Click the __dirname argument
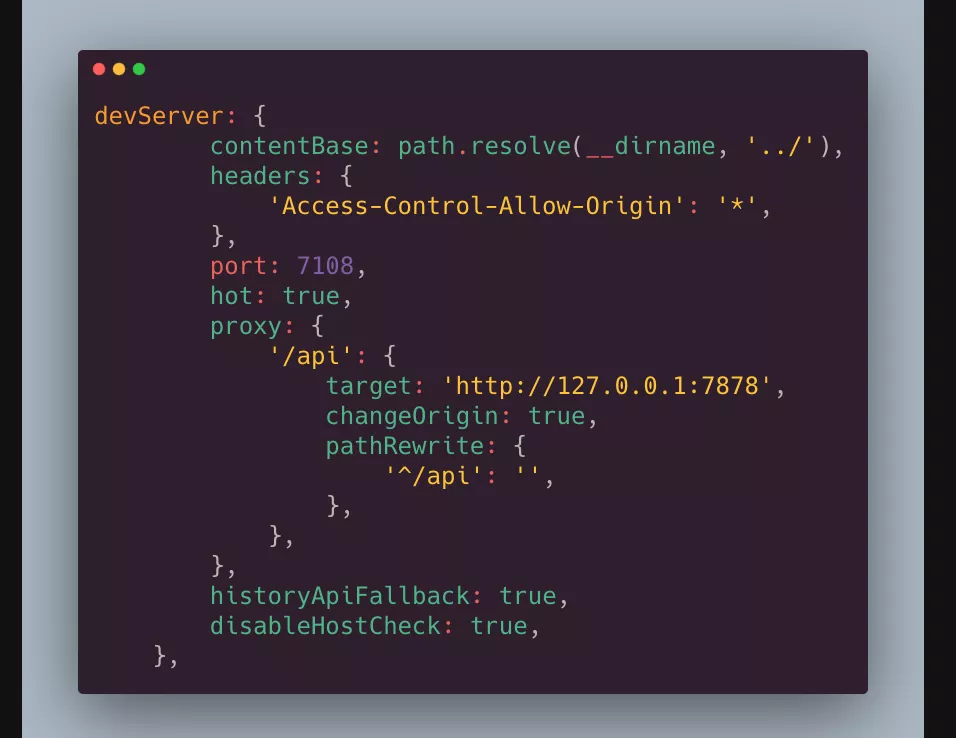The image size is (956, 738). (x=651, y=146)
